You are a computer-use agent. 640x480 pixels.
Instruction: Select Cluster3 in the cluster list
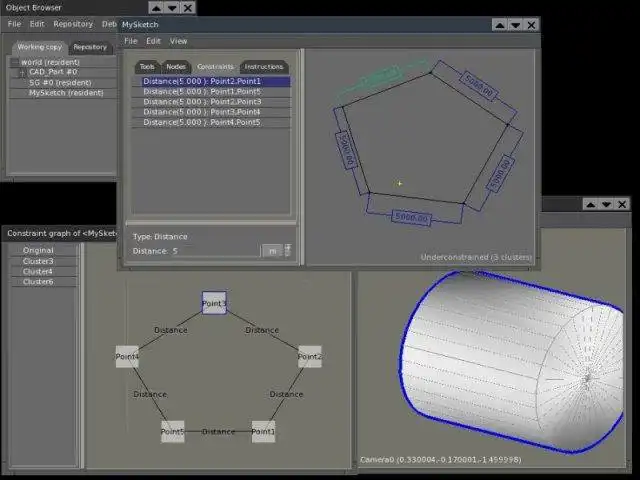point(38,261)
